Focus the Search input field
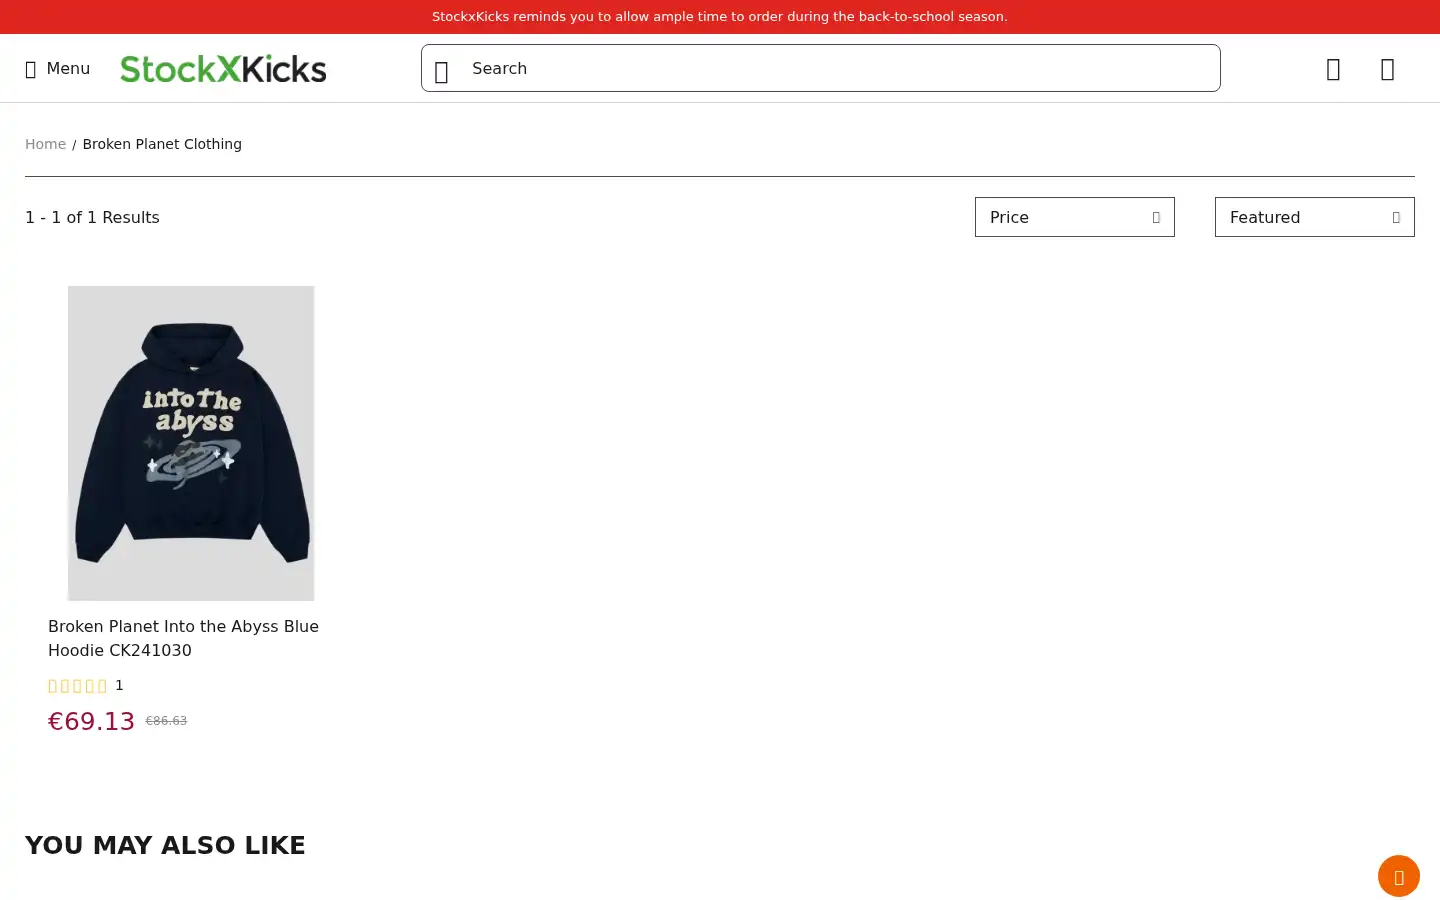 click(x=820, y=68)
